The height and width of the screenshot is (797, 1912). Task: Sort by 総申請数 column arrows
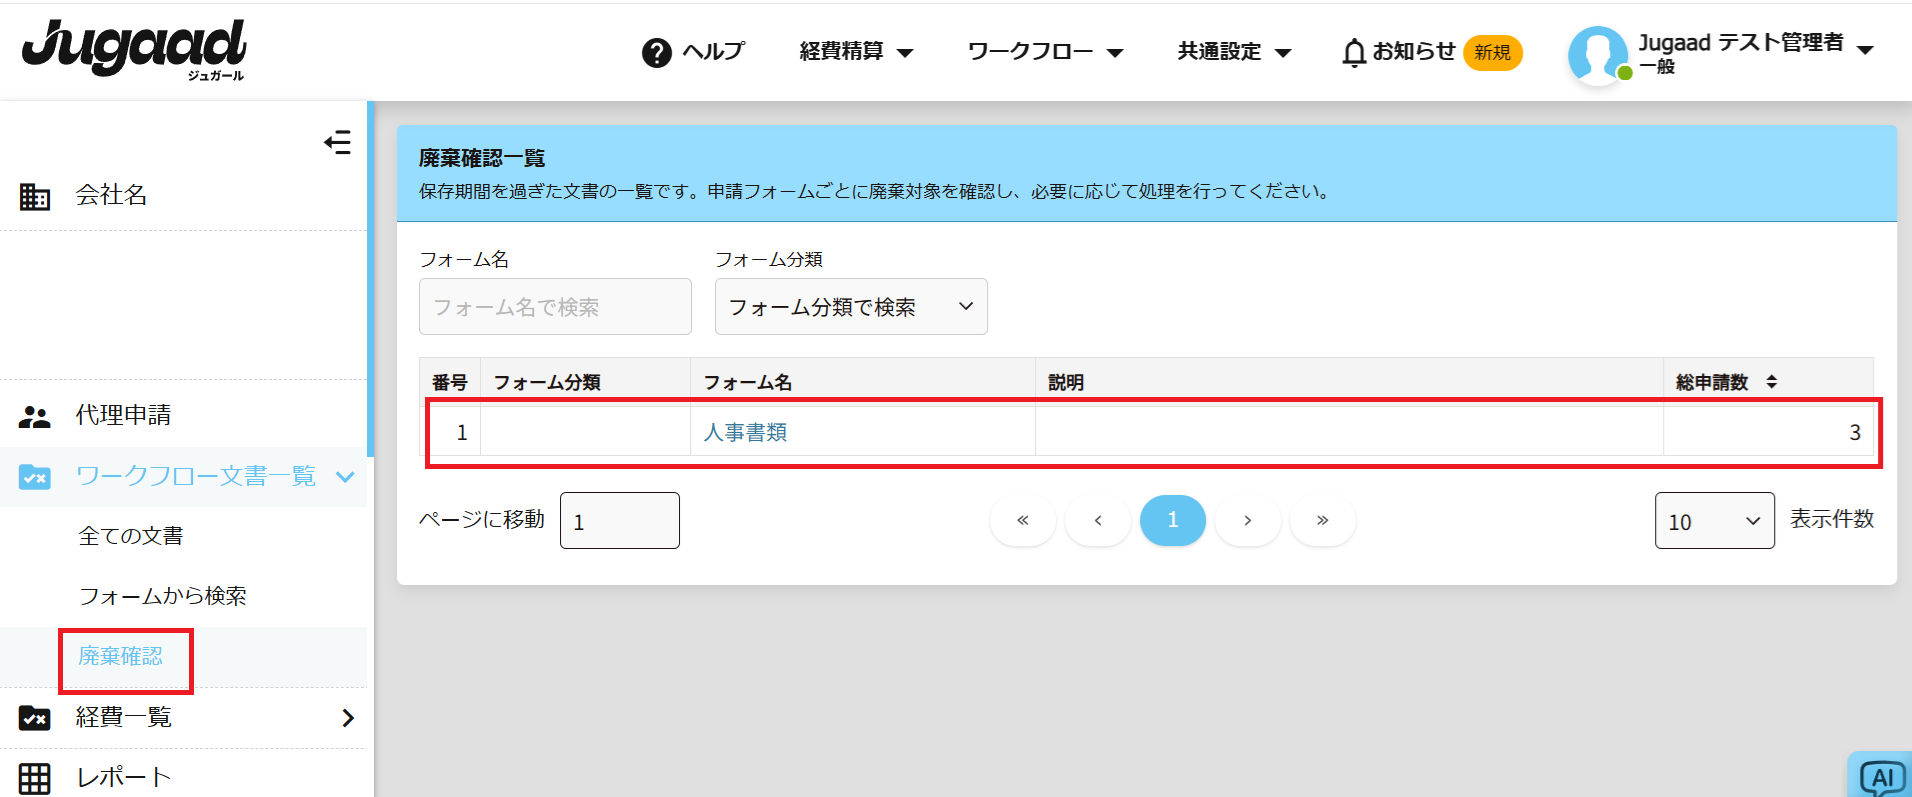(1771, 382)
